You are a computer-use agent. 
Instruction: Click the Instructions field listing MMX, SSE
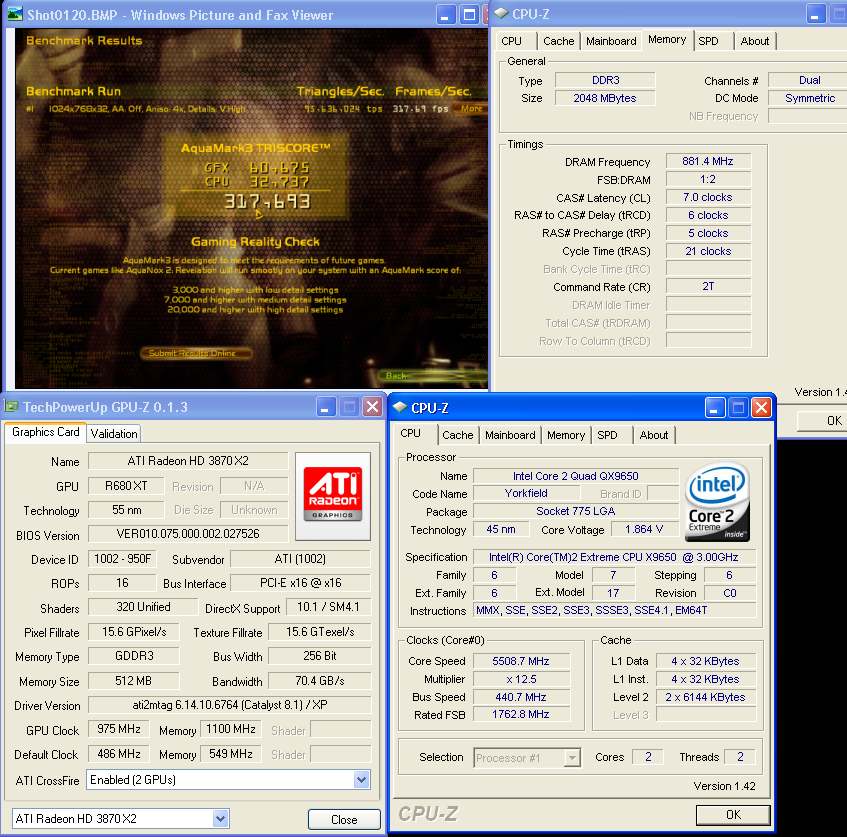click(x=614, y=611)
